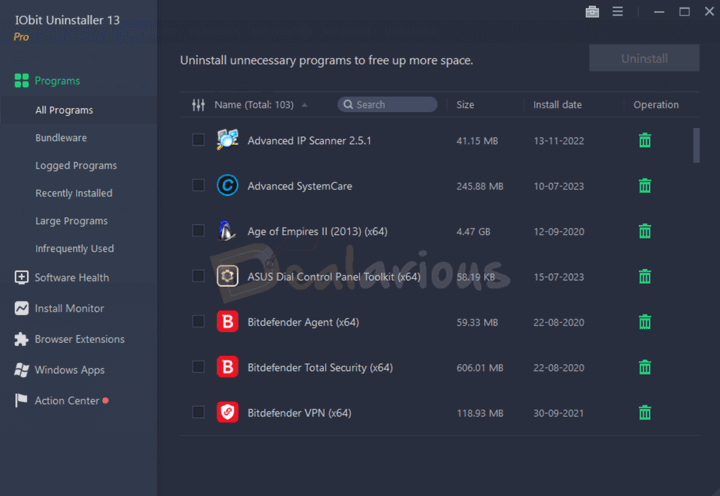Show Large Programs list

point(72,221)
